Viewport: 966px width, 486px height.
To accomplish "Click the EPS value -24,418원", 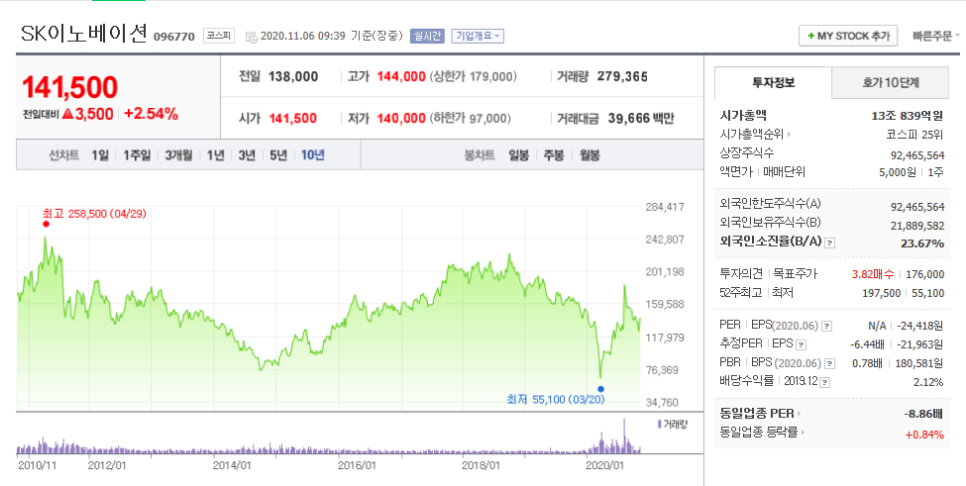I will [x=919, y=325].
